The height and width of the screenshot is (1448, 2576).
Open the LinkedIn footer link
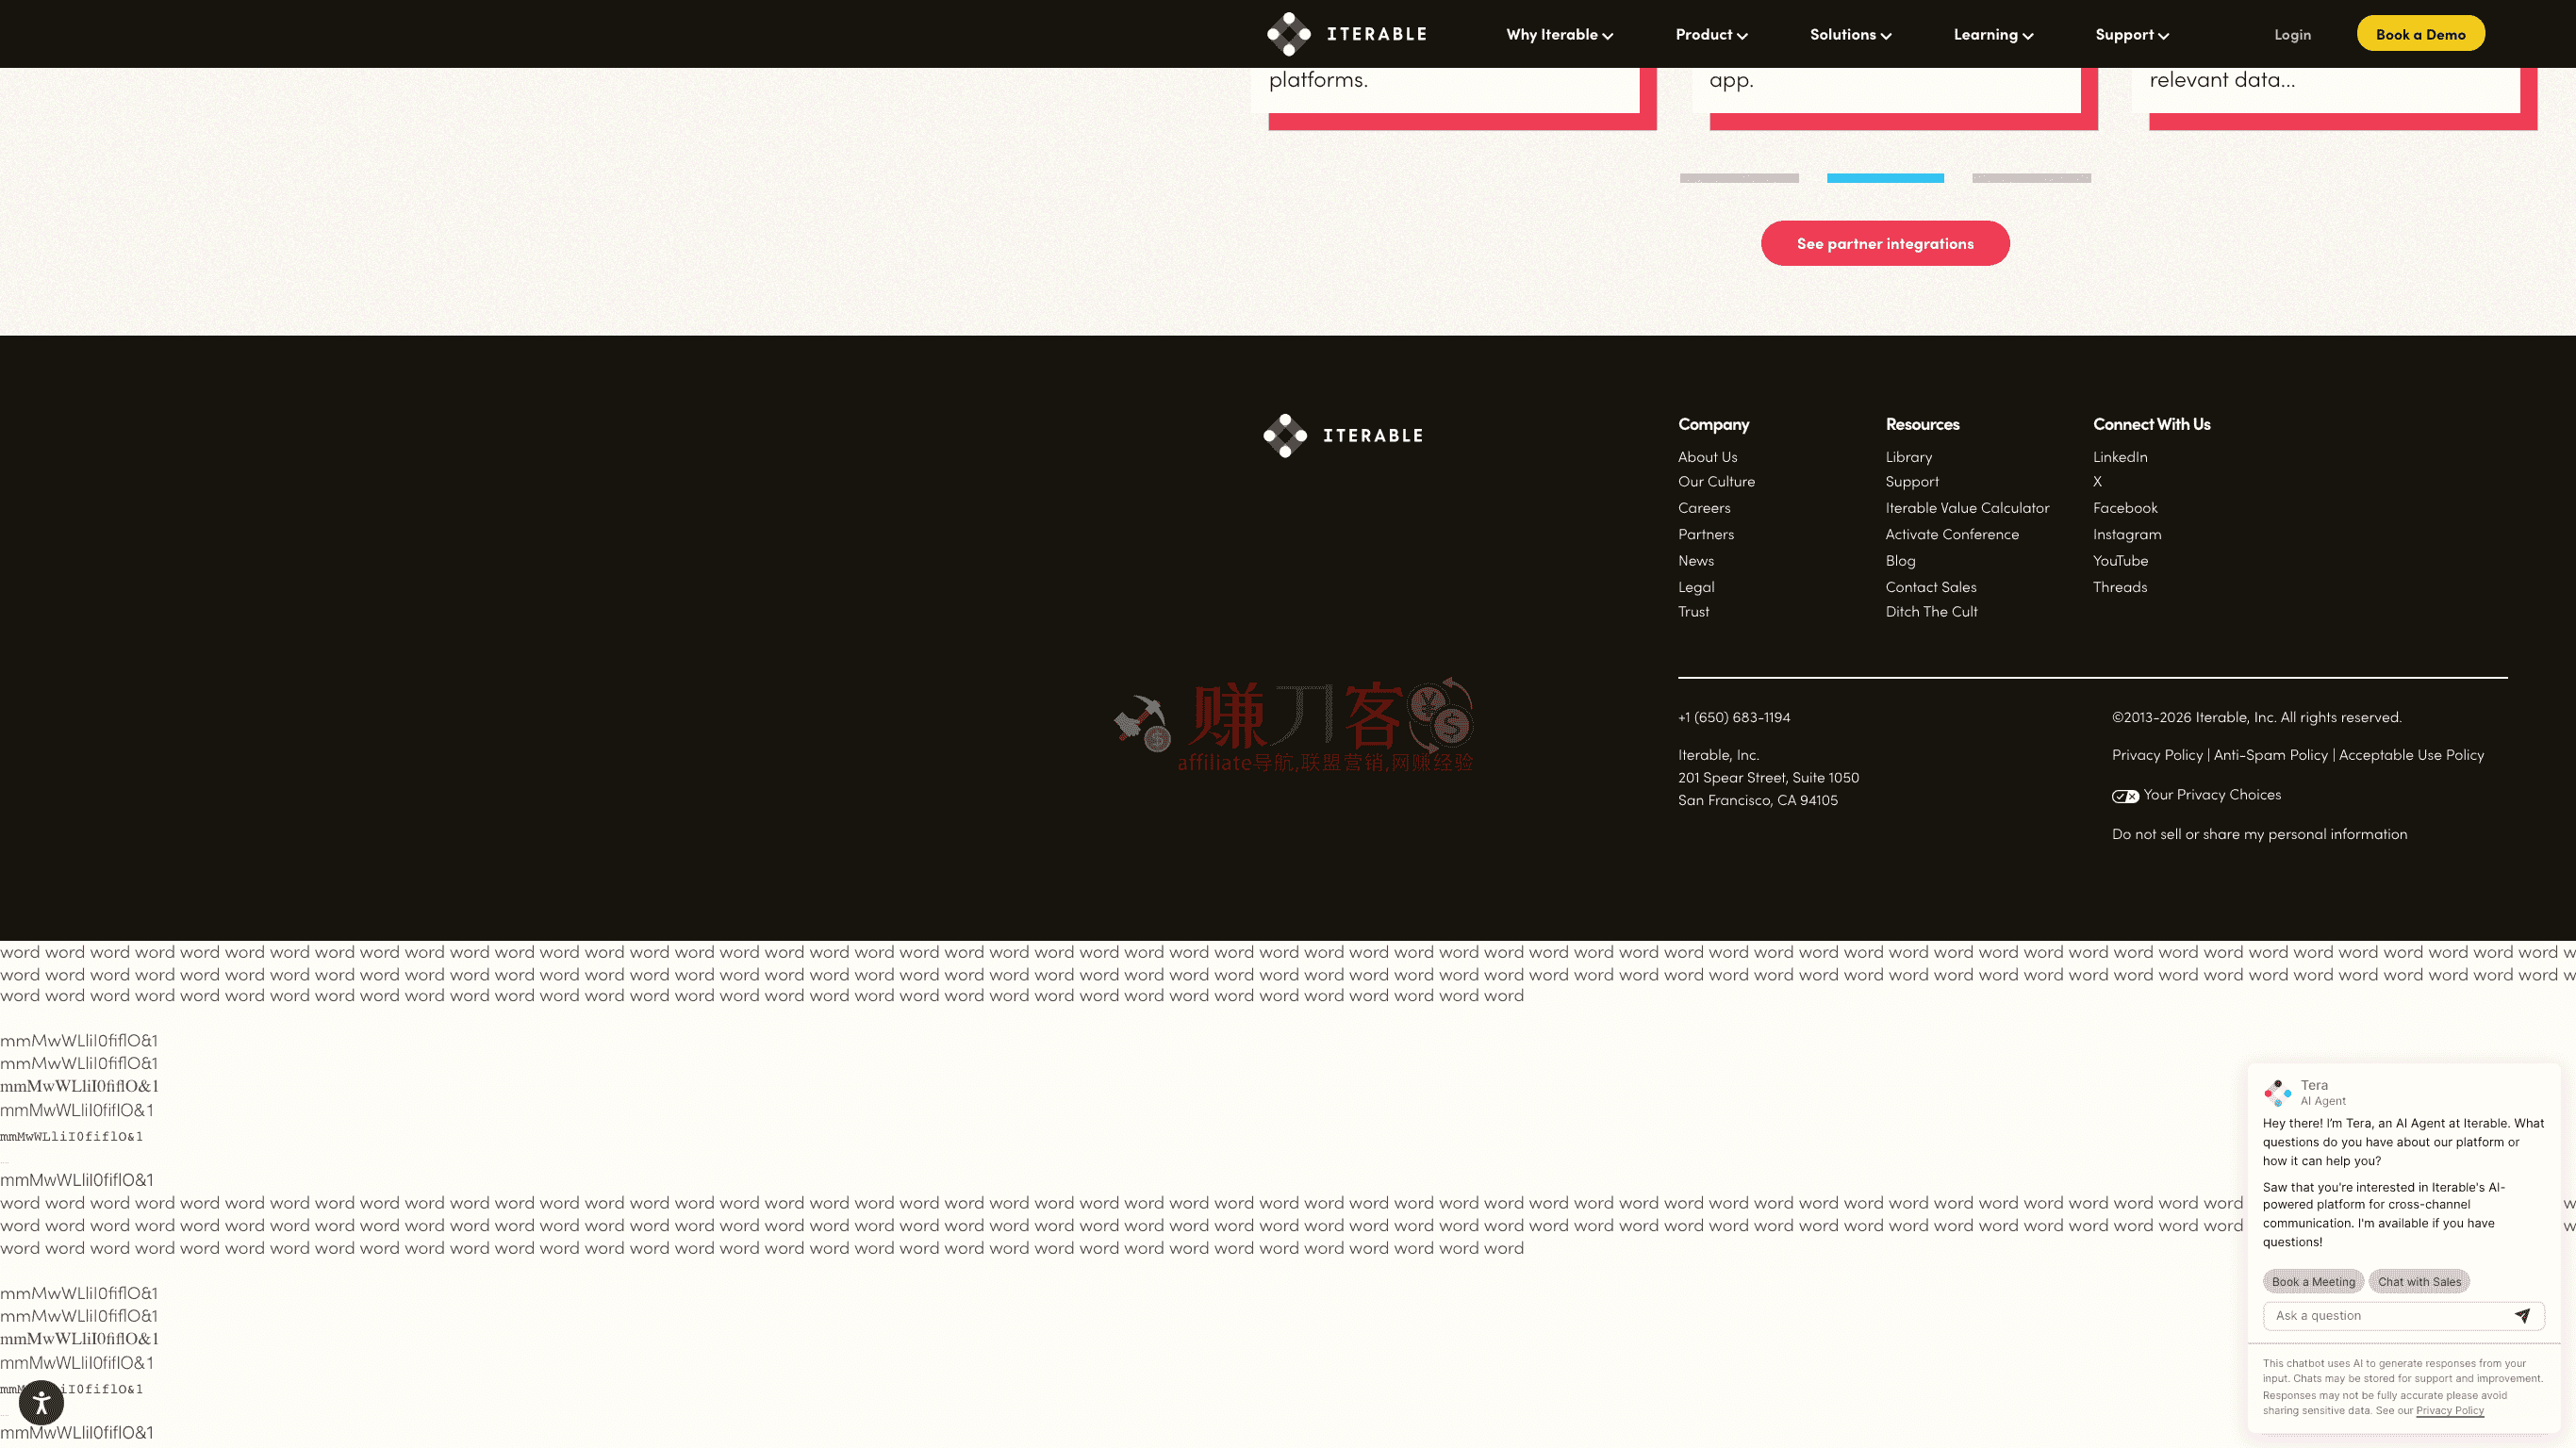[2120, 457]
